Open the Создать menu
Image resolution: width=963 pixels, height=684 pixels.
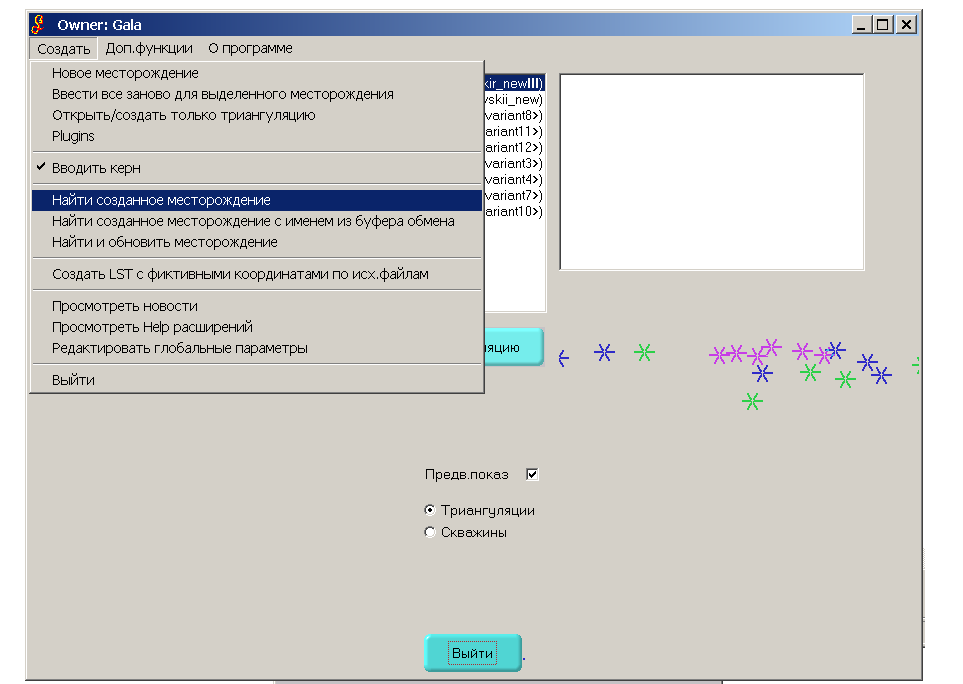[63, 49]
